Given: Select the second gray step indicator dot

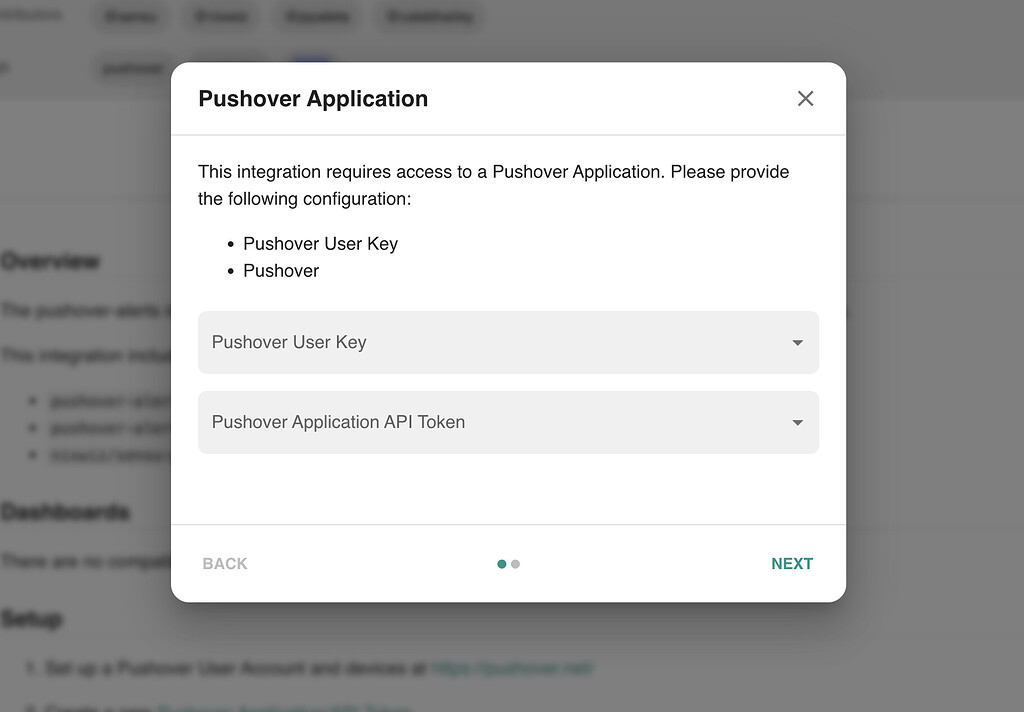Looking at the screenshot, I should click(x=516, y=564).
